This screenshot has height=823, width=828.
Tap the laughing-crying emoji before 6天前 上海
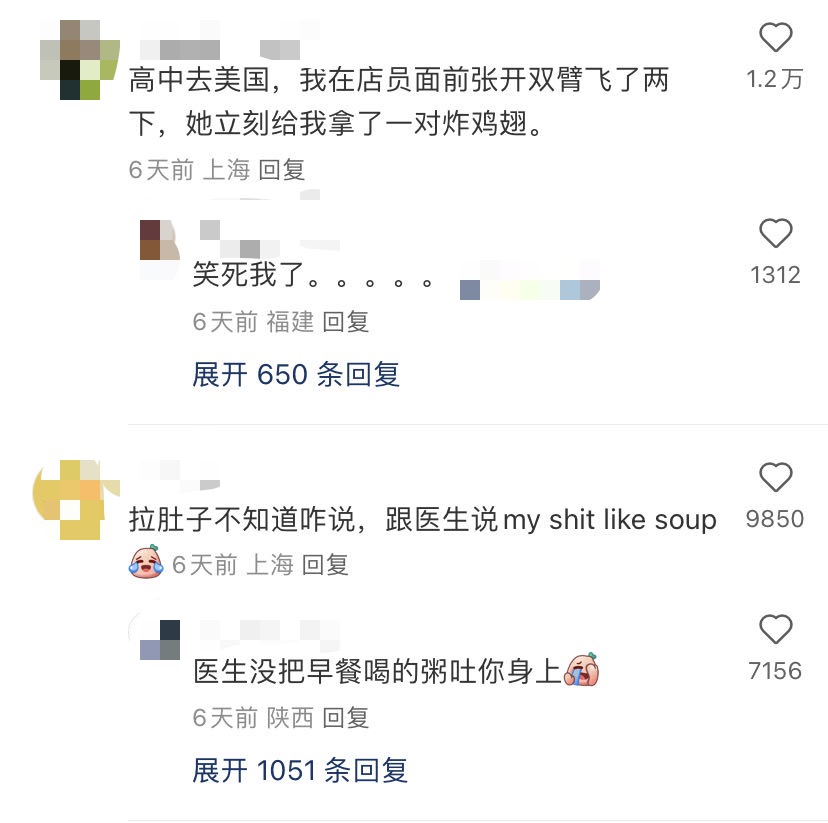click(x=146, y=563)
